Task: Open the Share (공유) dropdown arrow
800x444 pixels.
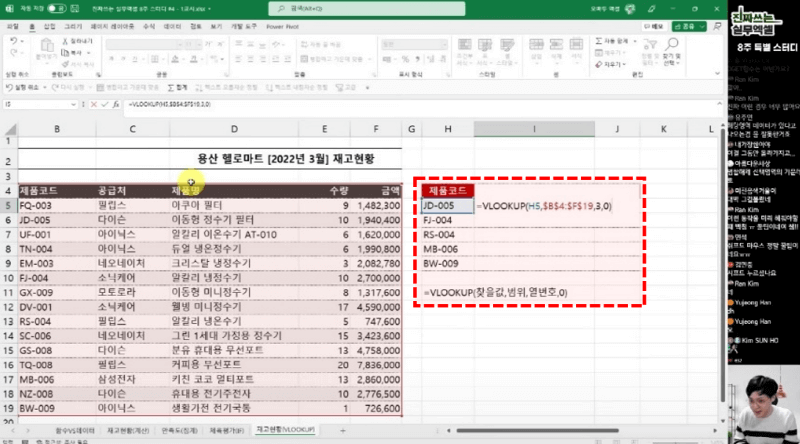Action: (703, 27)
